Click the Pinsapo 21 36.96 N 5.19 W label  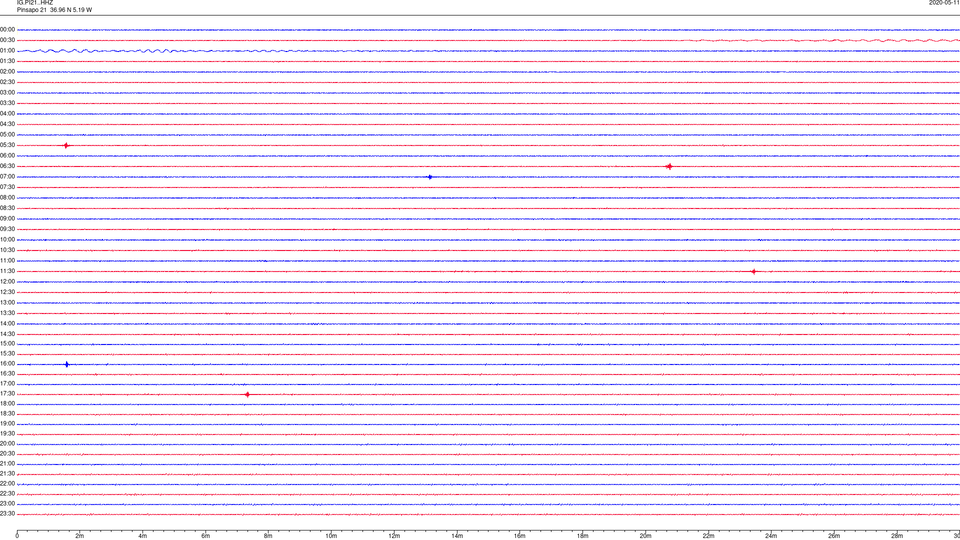[54, 10]
